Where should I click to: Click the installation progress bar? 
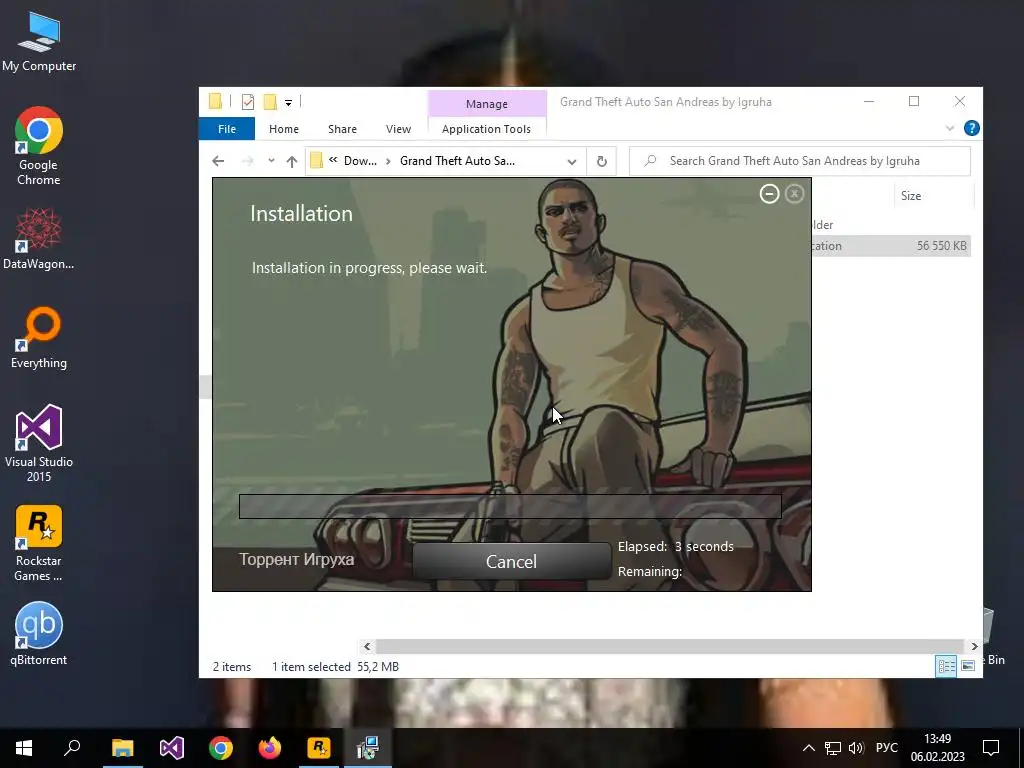pos(510,506)
